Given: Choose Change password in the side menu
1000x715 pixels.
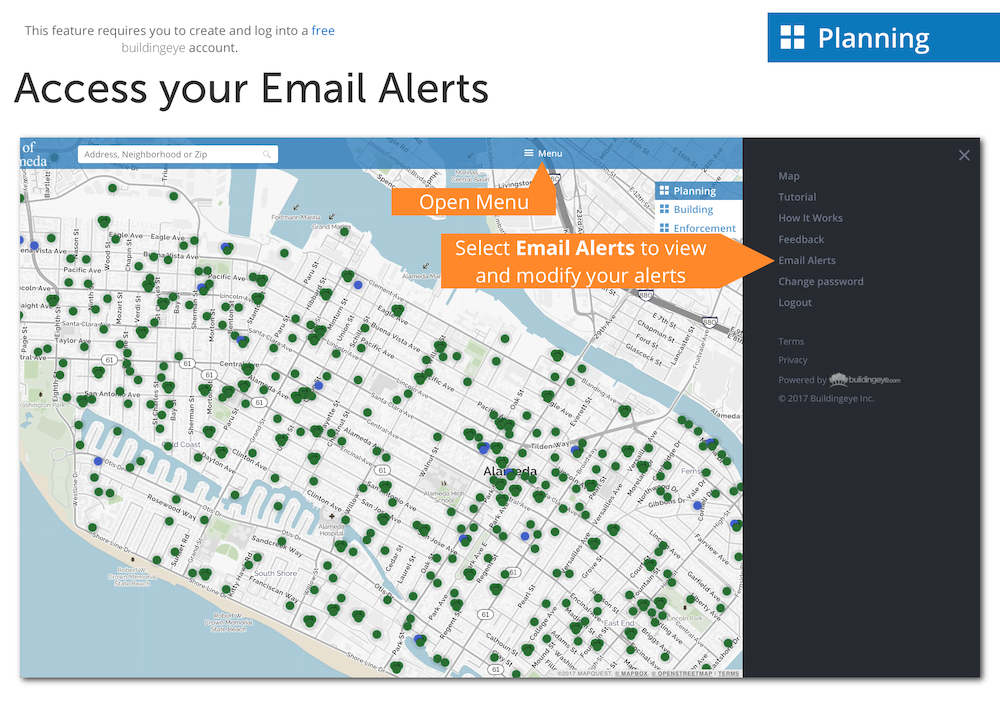Looking at the screenshot, I should pos(820,281).
